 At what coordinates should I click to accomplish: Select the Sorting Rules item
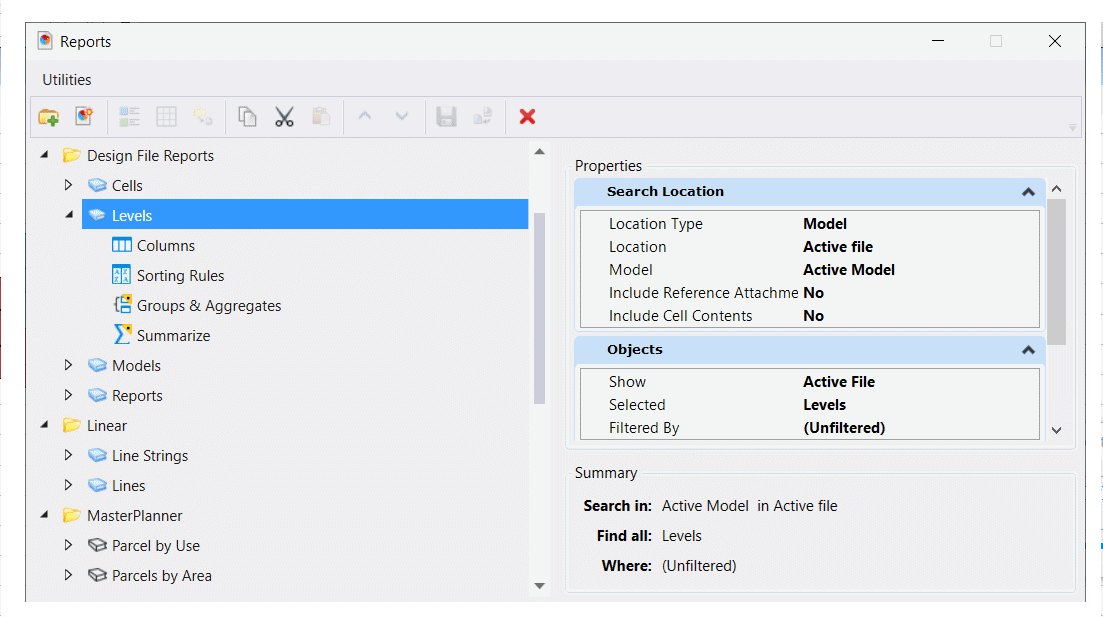click(180, 276)
